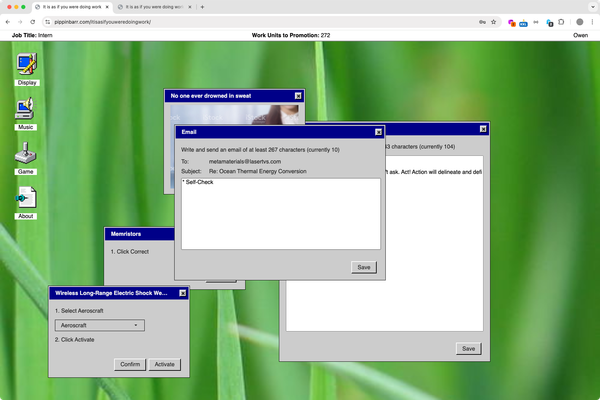Expand the Aeroscraft dropdown
This screenshot has height=400, width=600.
(100, 325)
